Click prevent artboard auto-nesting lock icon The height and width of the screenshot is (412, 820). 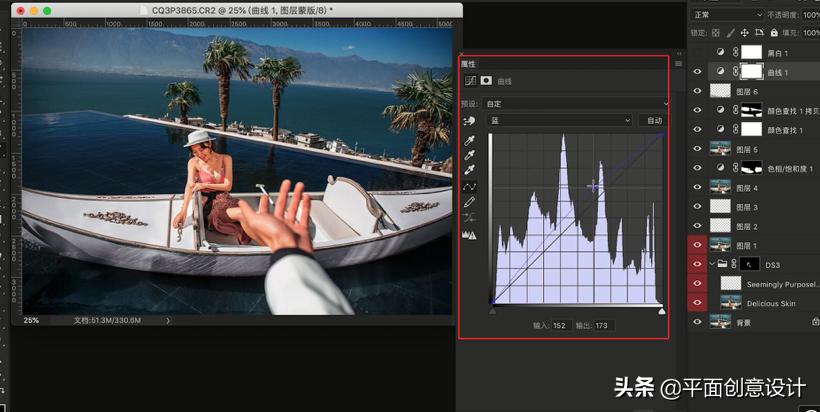(x=759, y=33)
